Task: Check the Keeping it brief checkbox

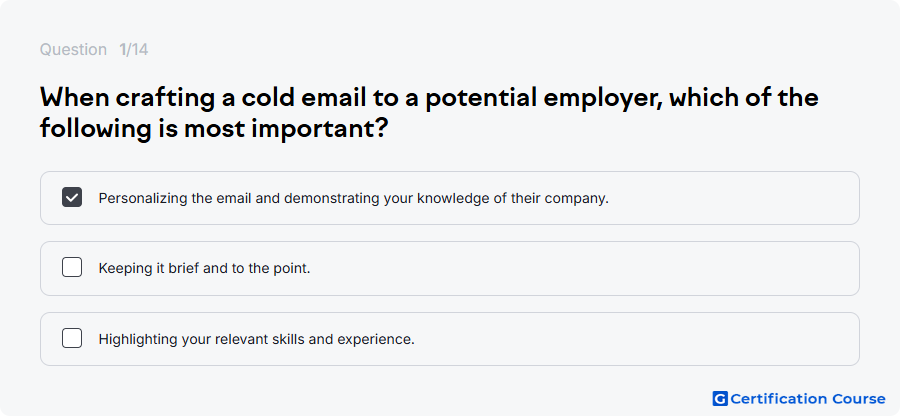Action: tap(72, 267)
